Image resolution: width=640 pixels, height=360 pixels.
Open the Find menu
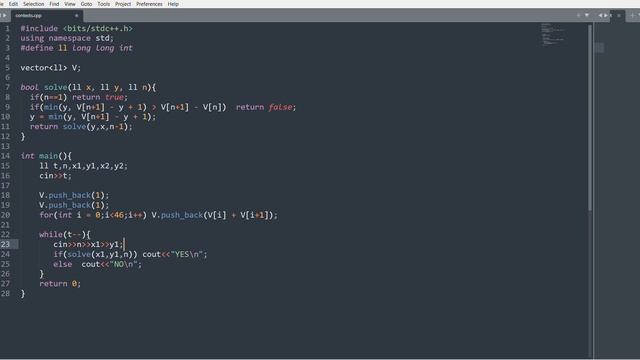click(54, 4)
